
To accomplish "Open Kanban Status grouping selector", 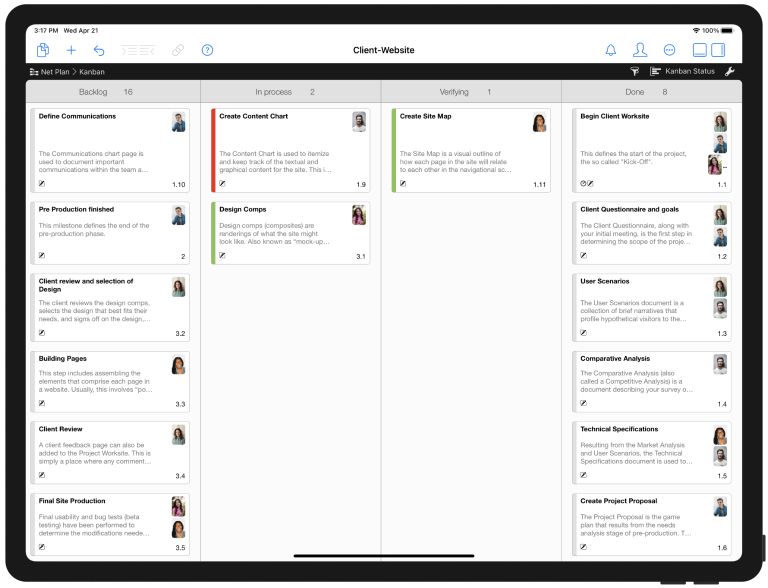I will click(682, 72).
